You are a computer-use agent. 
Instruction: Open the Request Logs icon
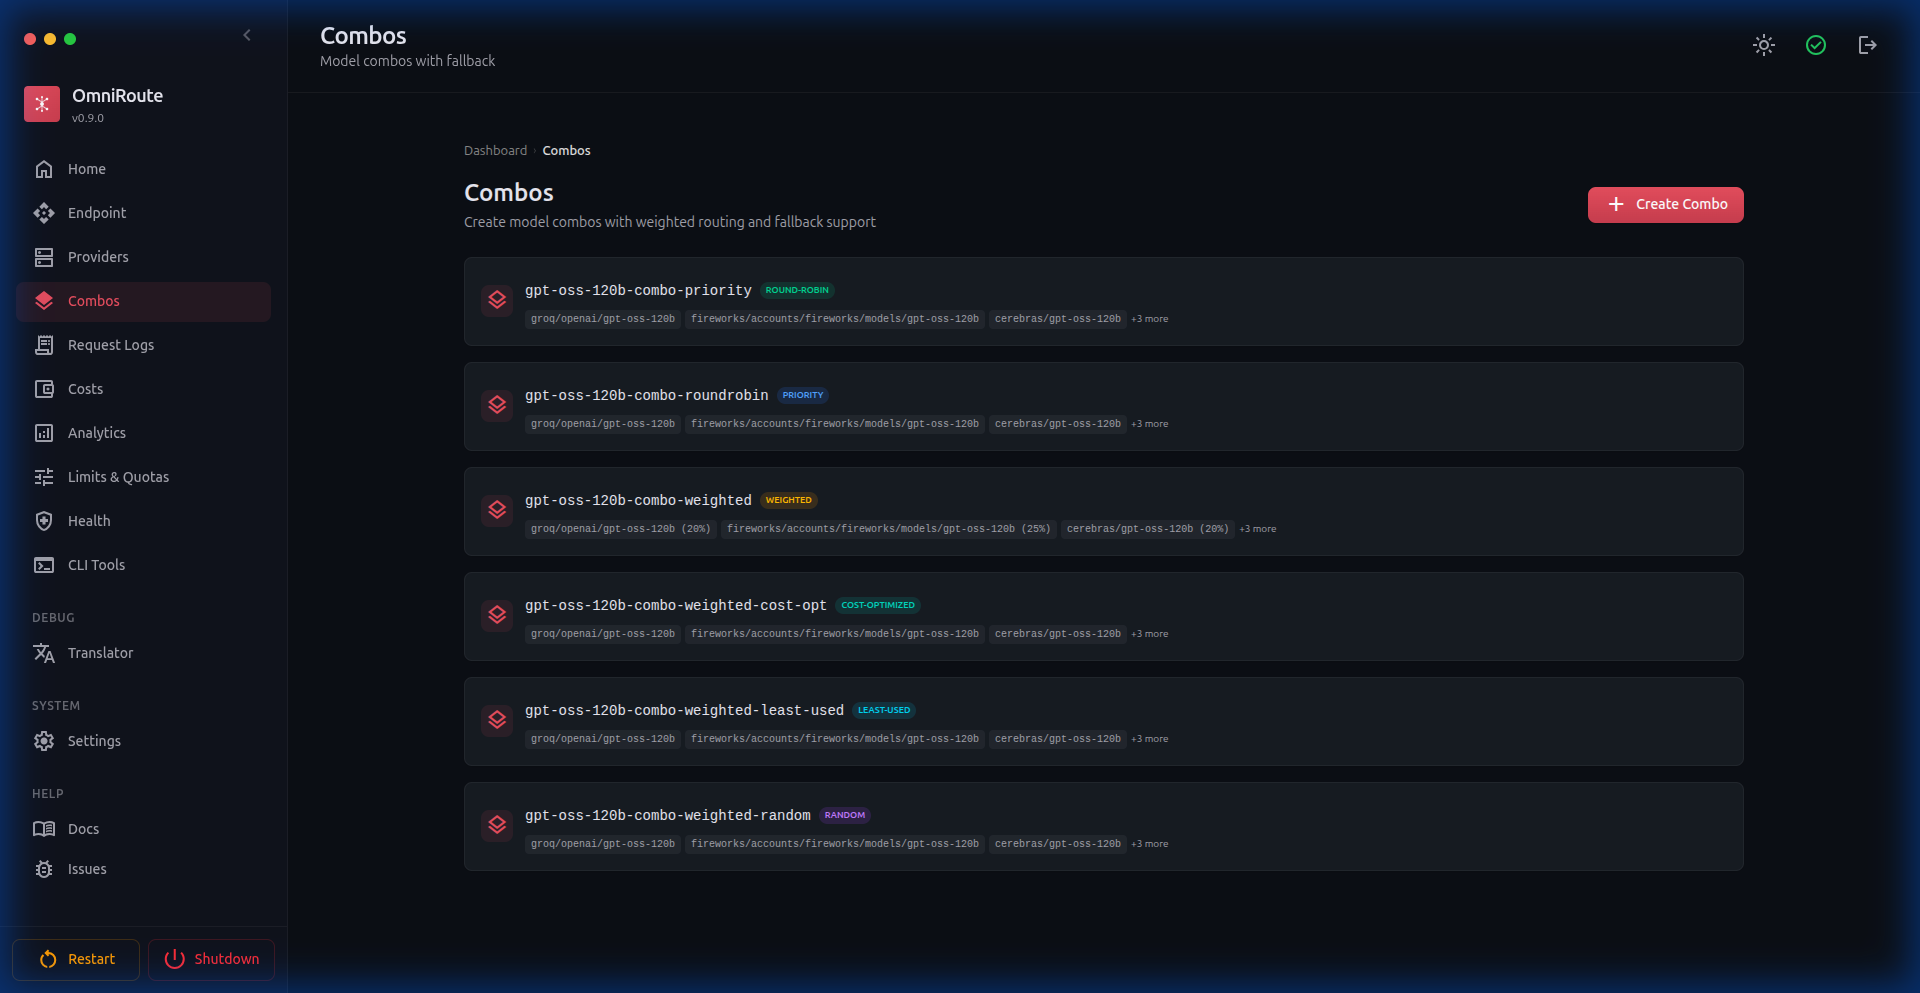click(x=44, y=345)
